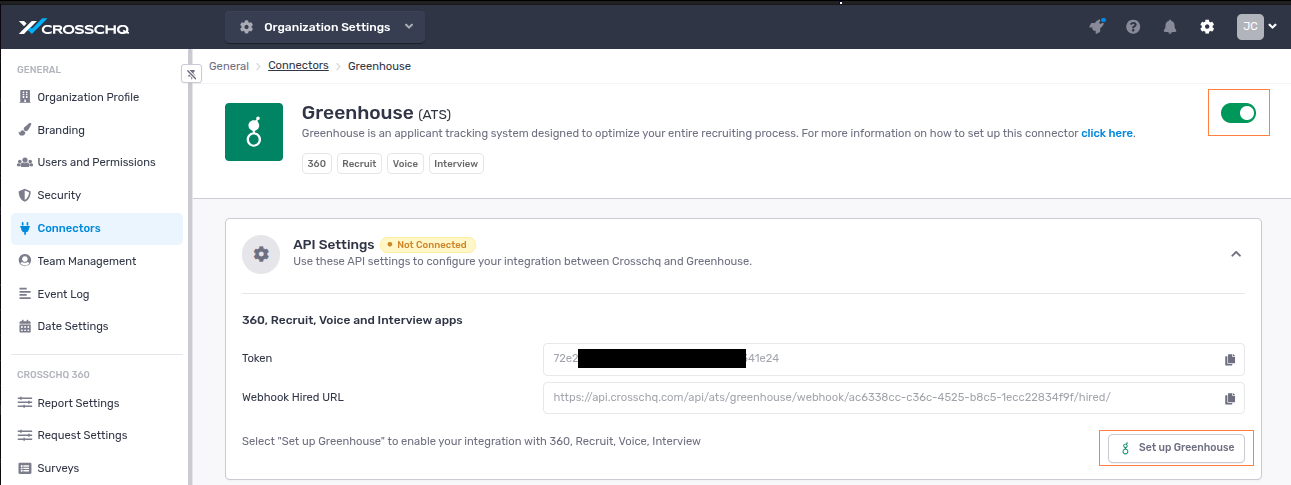Image resolution: width=1291 pixels, height=485 pixels.
Task: Follow the 'click here' setup link
Action: coord(1107,133)
